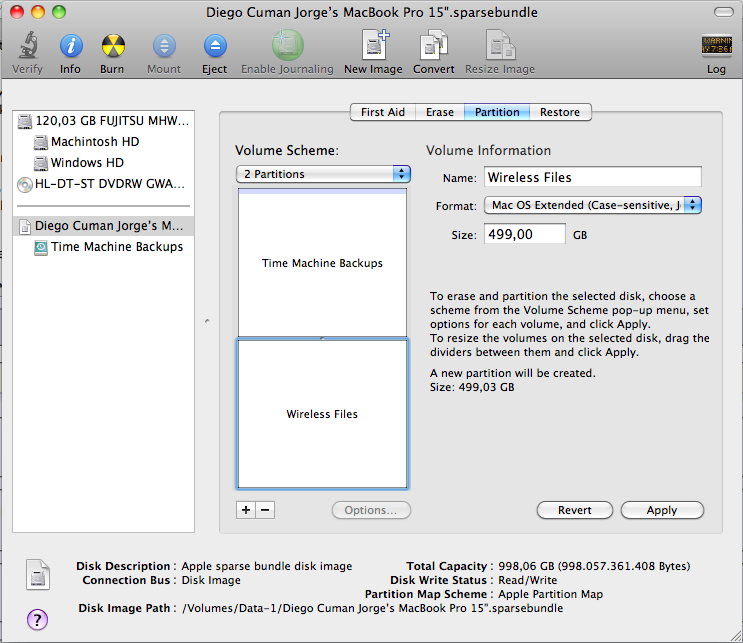743x643 pixels.
Task: Create a New Image from toolbar
Action: [x=374, y=45]
